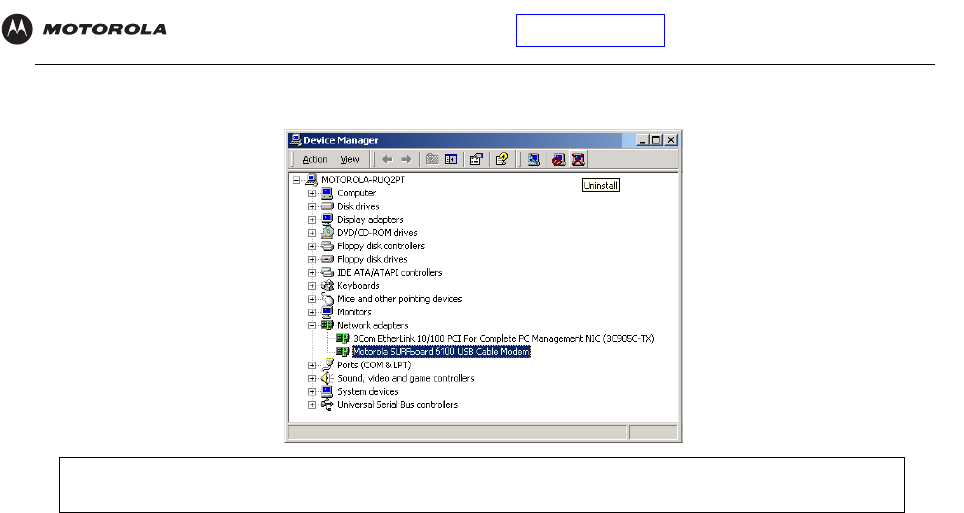Click the Disk drives category icon
This screenshot has height=513, width=964.
(328, 206)
